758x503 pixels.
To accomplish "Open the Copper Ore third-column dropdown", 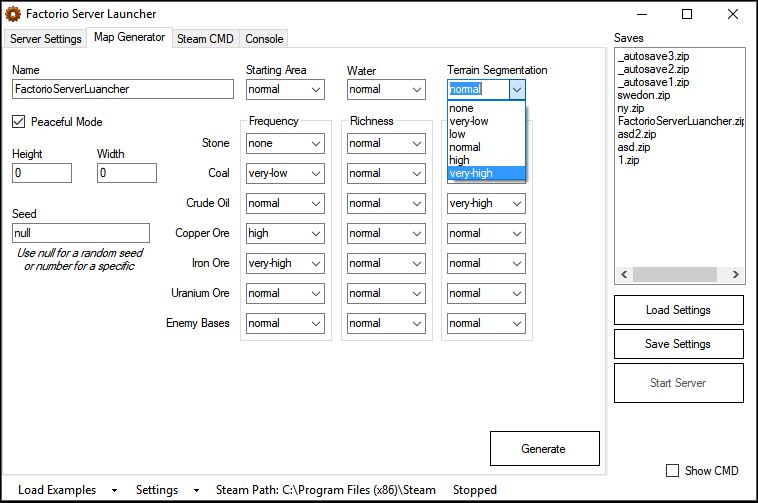I will tap(486, 233).
